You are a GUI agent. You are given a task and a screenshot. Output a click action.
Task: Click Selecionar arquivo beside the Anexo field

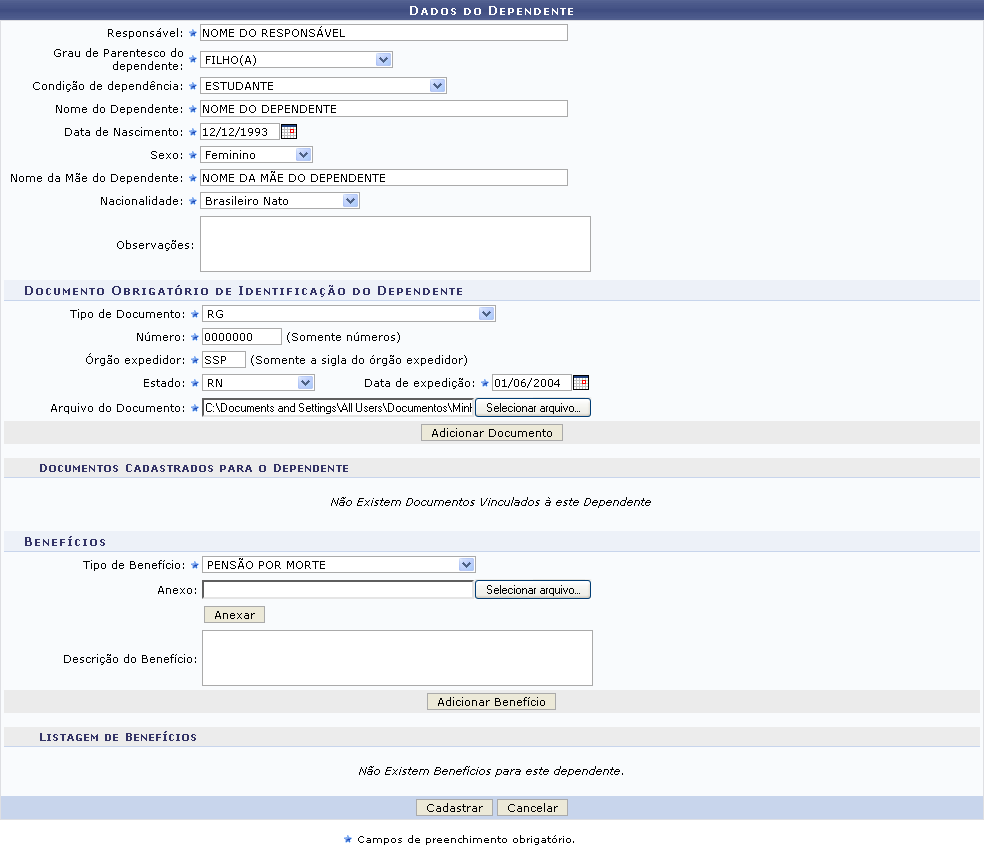pos(533,590)
